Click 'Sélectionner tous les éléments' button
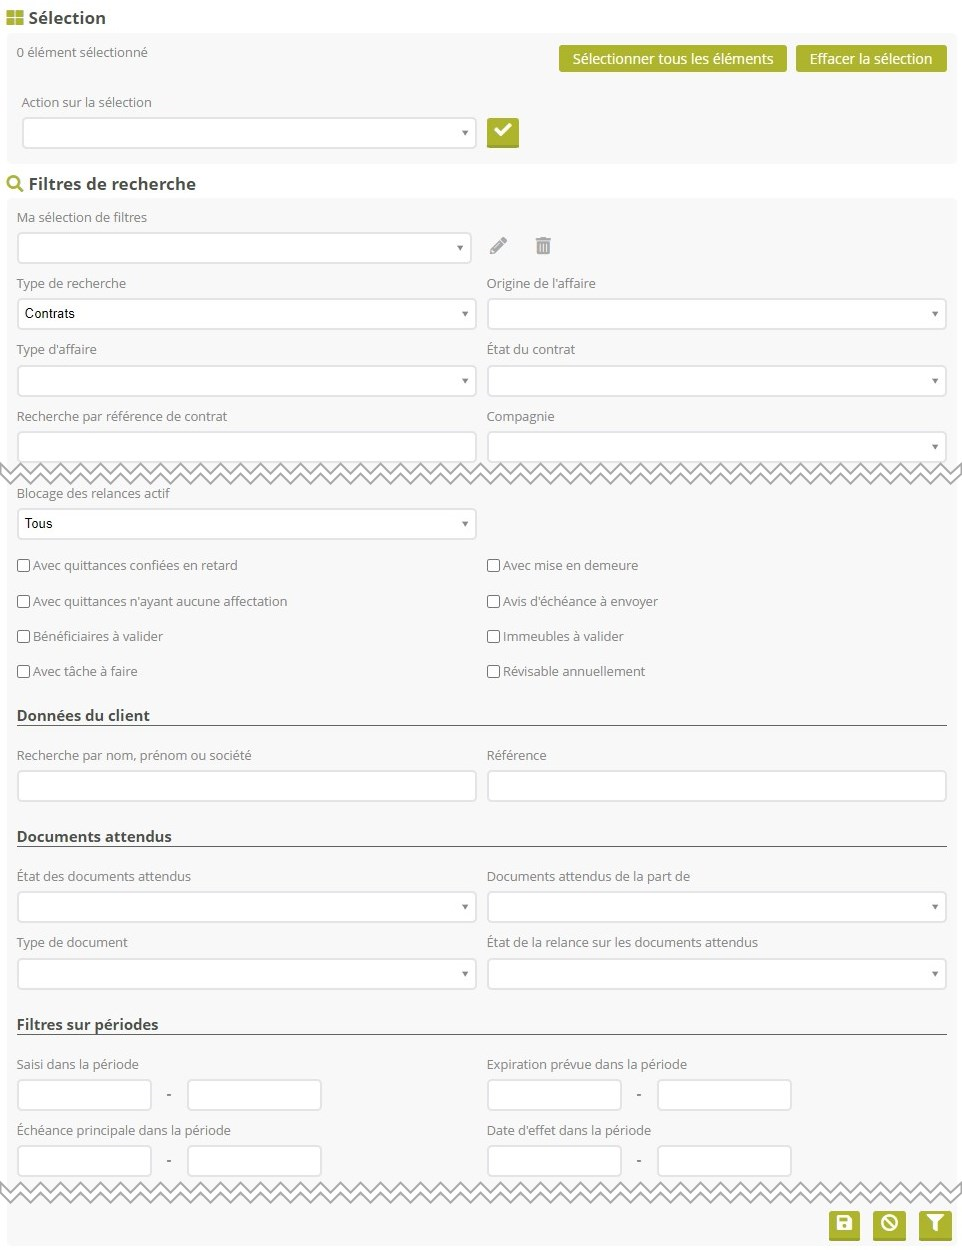This screenshot has height=1250, width=962. (673, 59)
